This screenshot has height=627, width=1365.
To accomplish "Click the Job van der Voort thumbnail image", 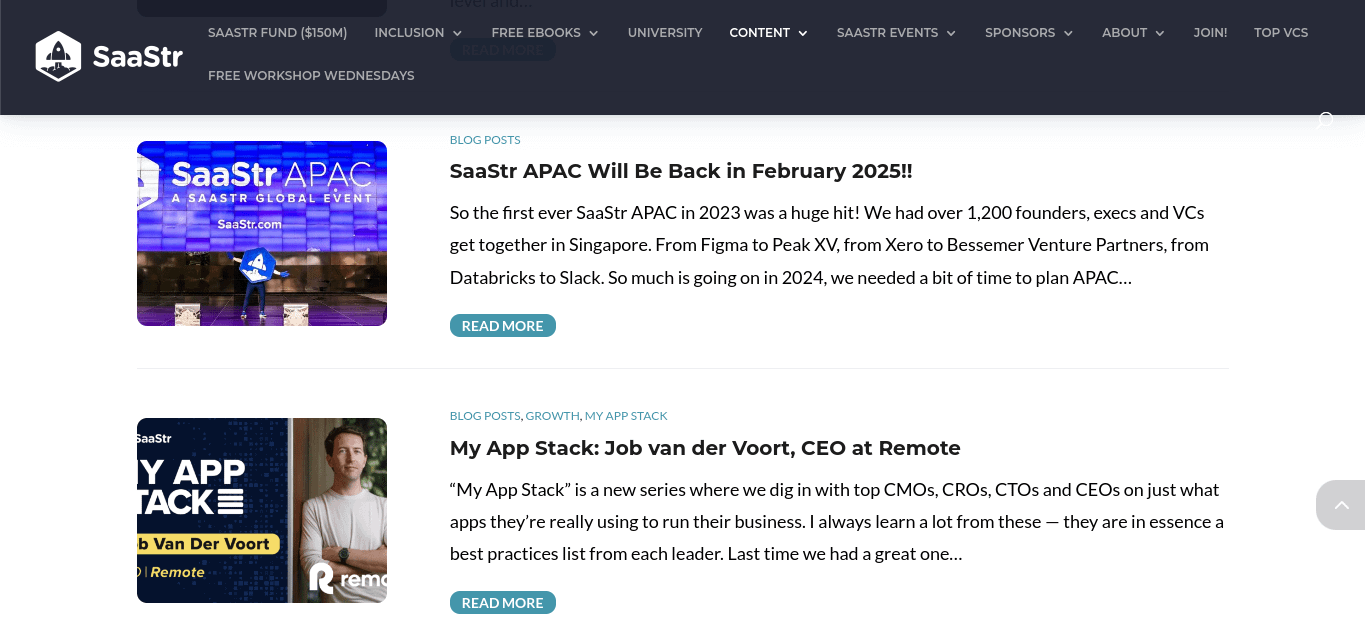I will pos(261,510).
